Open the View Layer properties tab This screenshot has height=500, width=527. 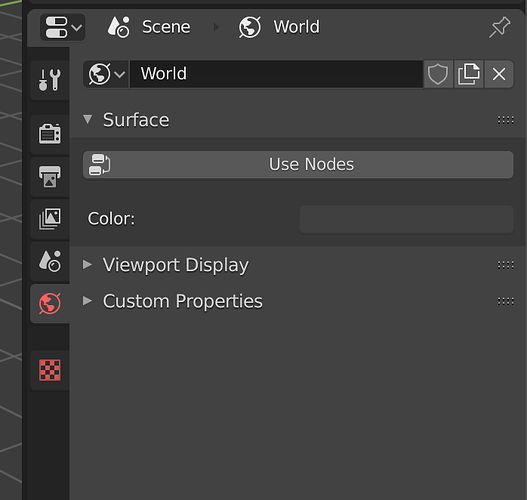tap(50, 219)
